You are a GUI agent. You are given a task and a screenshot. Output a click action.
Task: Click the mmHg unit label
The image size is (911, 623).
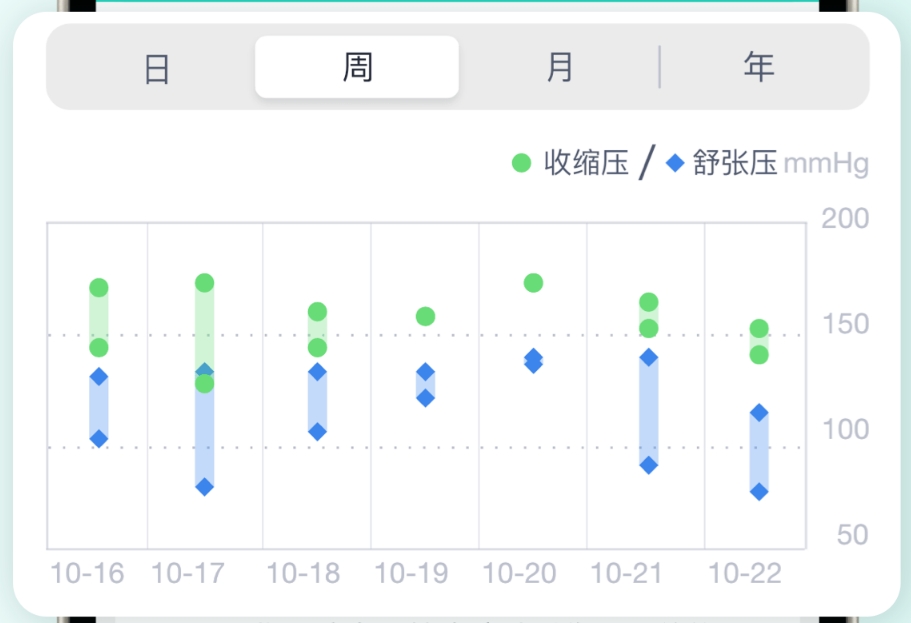point(826,164)
